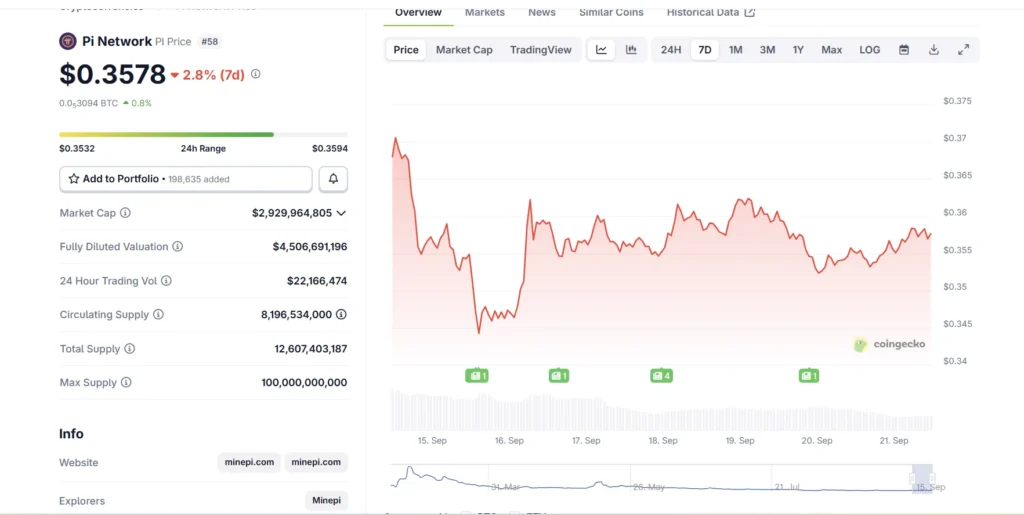Viewport: 1024px width, 515px height.
Task: Toggle the LOG scale option
Action: click(x=870, y=50)
